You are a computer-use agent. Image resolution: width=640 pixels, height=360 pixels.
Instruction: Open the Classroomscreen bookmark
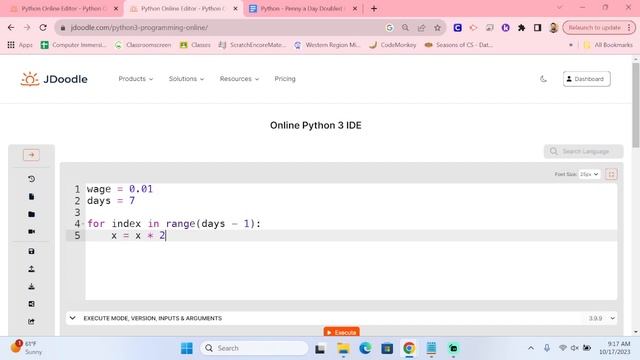pos(143,45)
